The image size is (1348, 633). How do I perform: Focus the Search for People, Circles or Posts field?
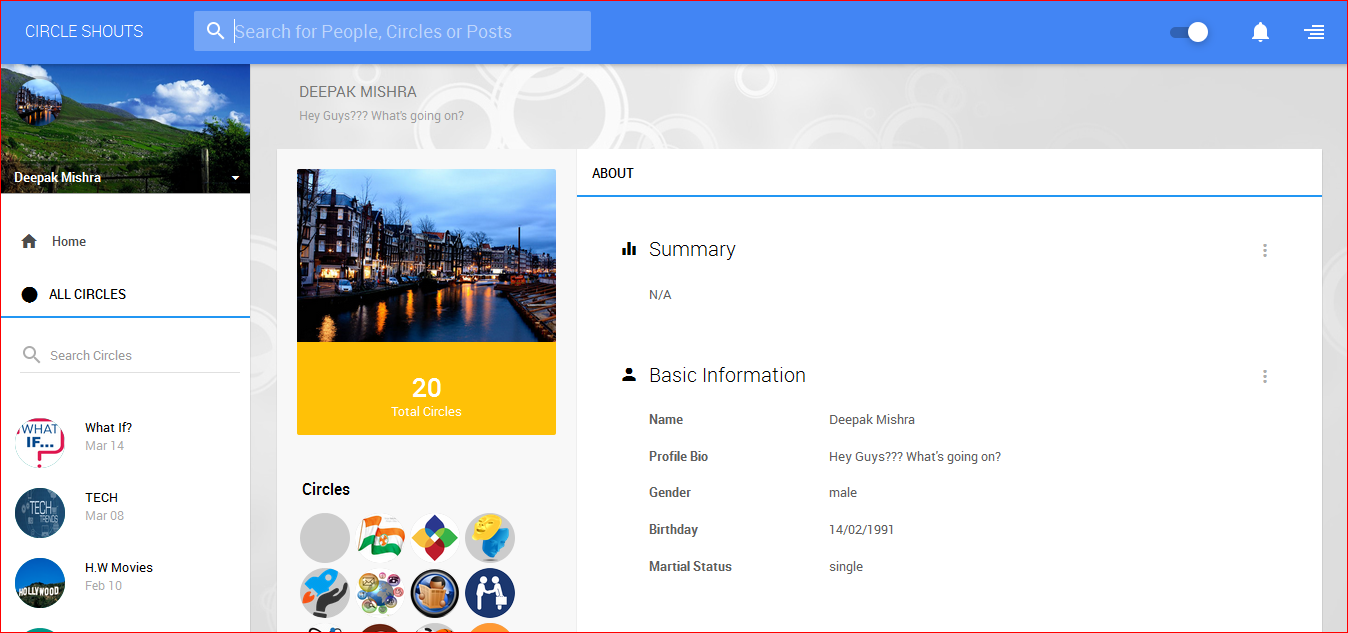tap(392, 31)
